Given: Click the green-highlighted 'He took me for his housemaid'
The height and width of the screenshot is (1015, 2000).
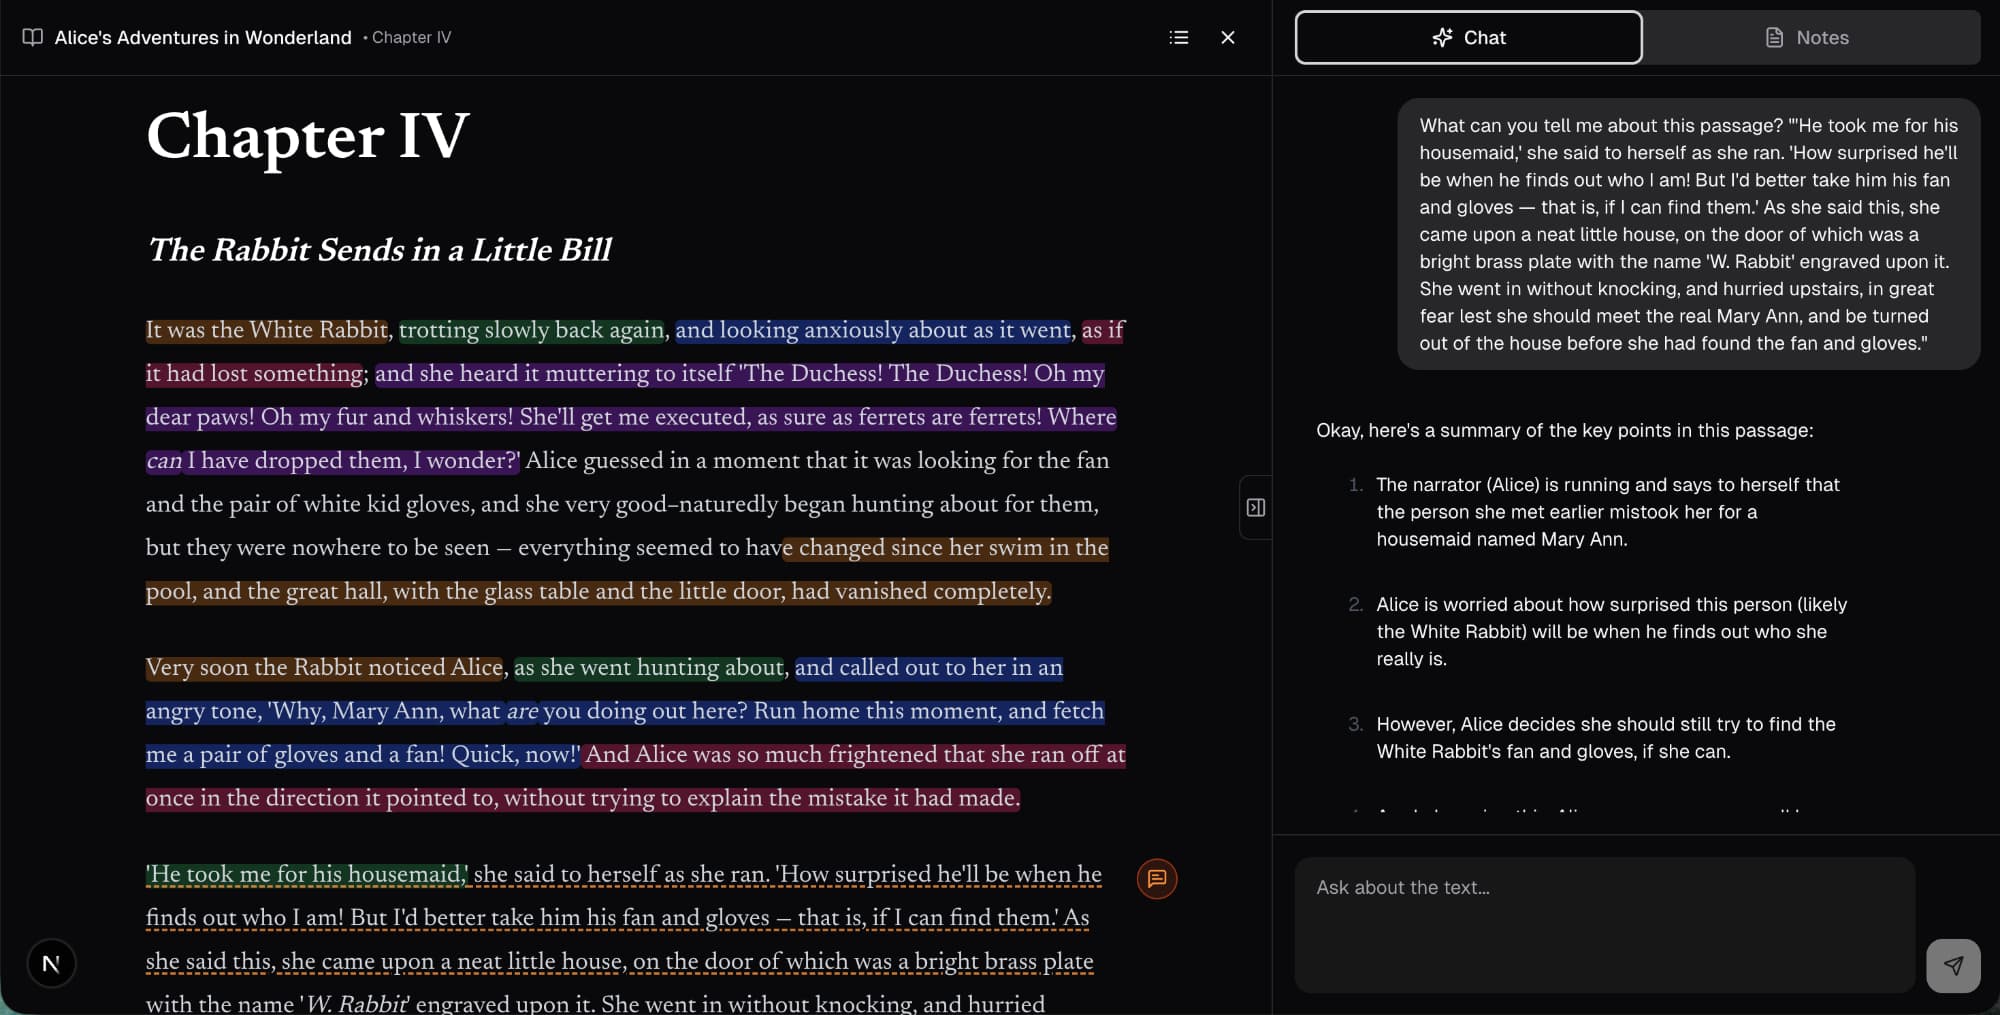Looking at the screenshot, I should 306,875.
